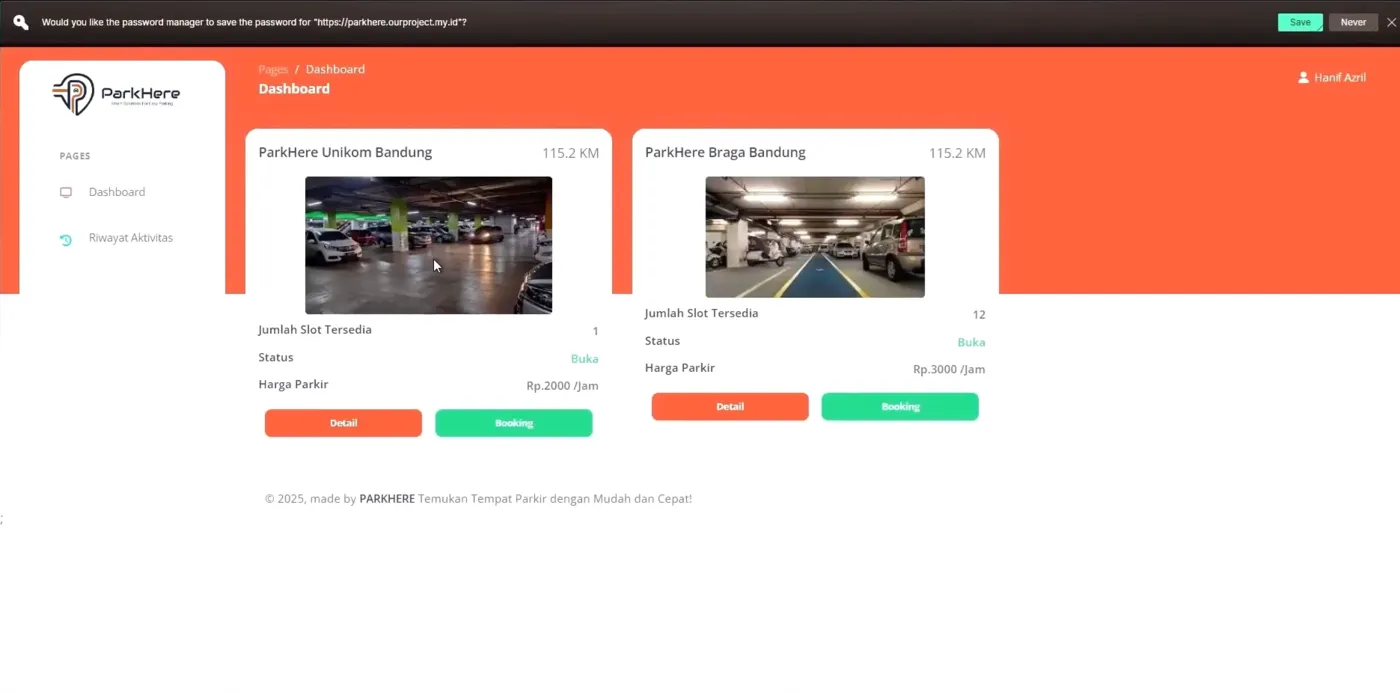Click the Dashboard breadcrumb item
Viewport: 1400px width, 692px height.
(x=335, y=69)
